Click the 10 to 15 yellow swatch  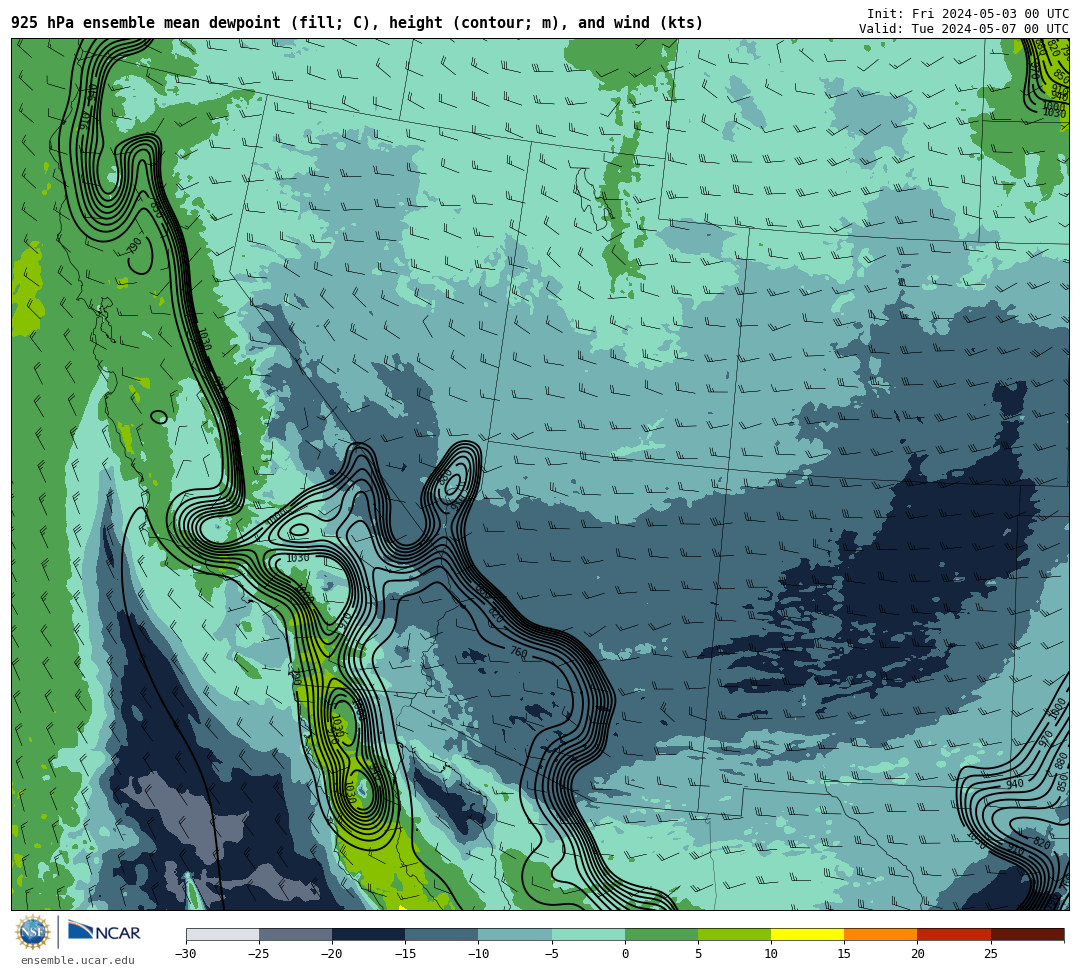tap(807, 934)
